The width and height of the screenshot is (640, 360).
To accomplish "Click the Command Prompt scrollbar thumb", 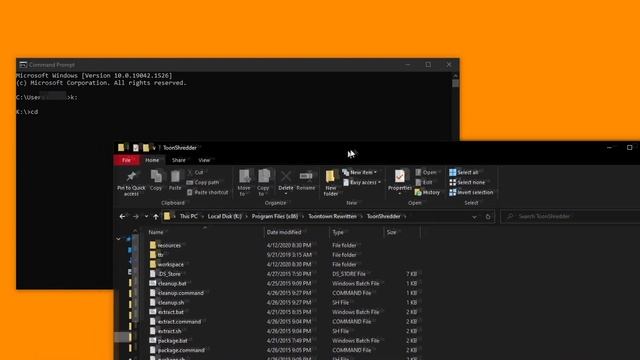I will tap(456, 83).
